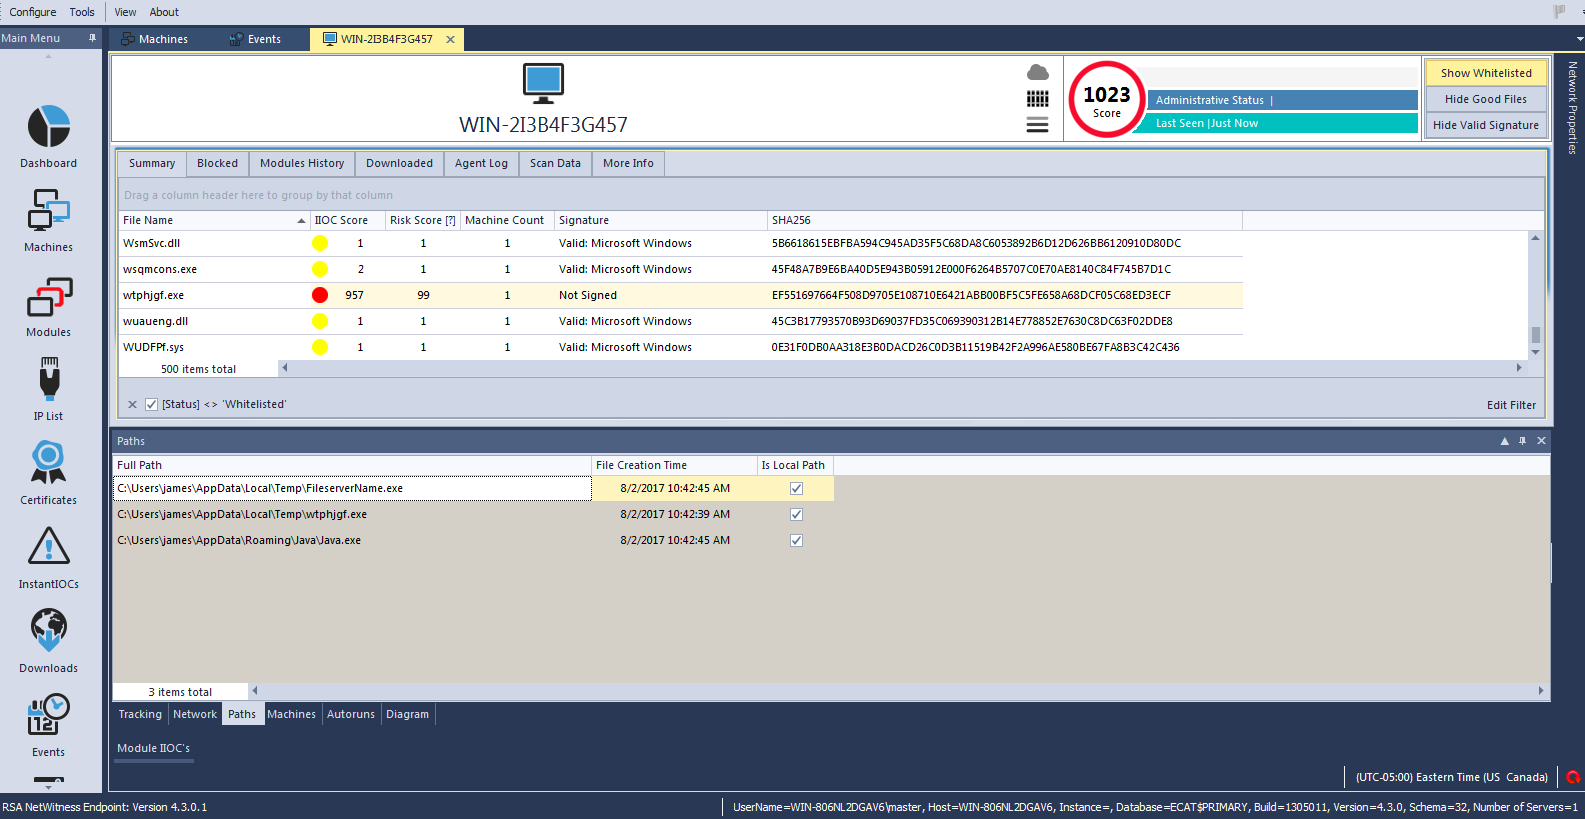Click the red IIOC indicator for wtphjgf.exe

320,295
